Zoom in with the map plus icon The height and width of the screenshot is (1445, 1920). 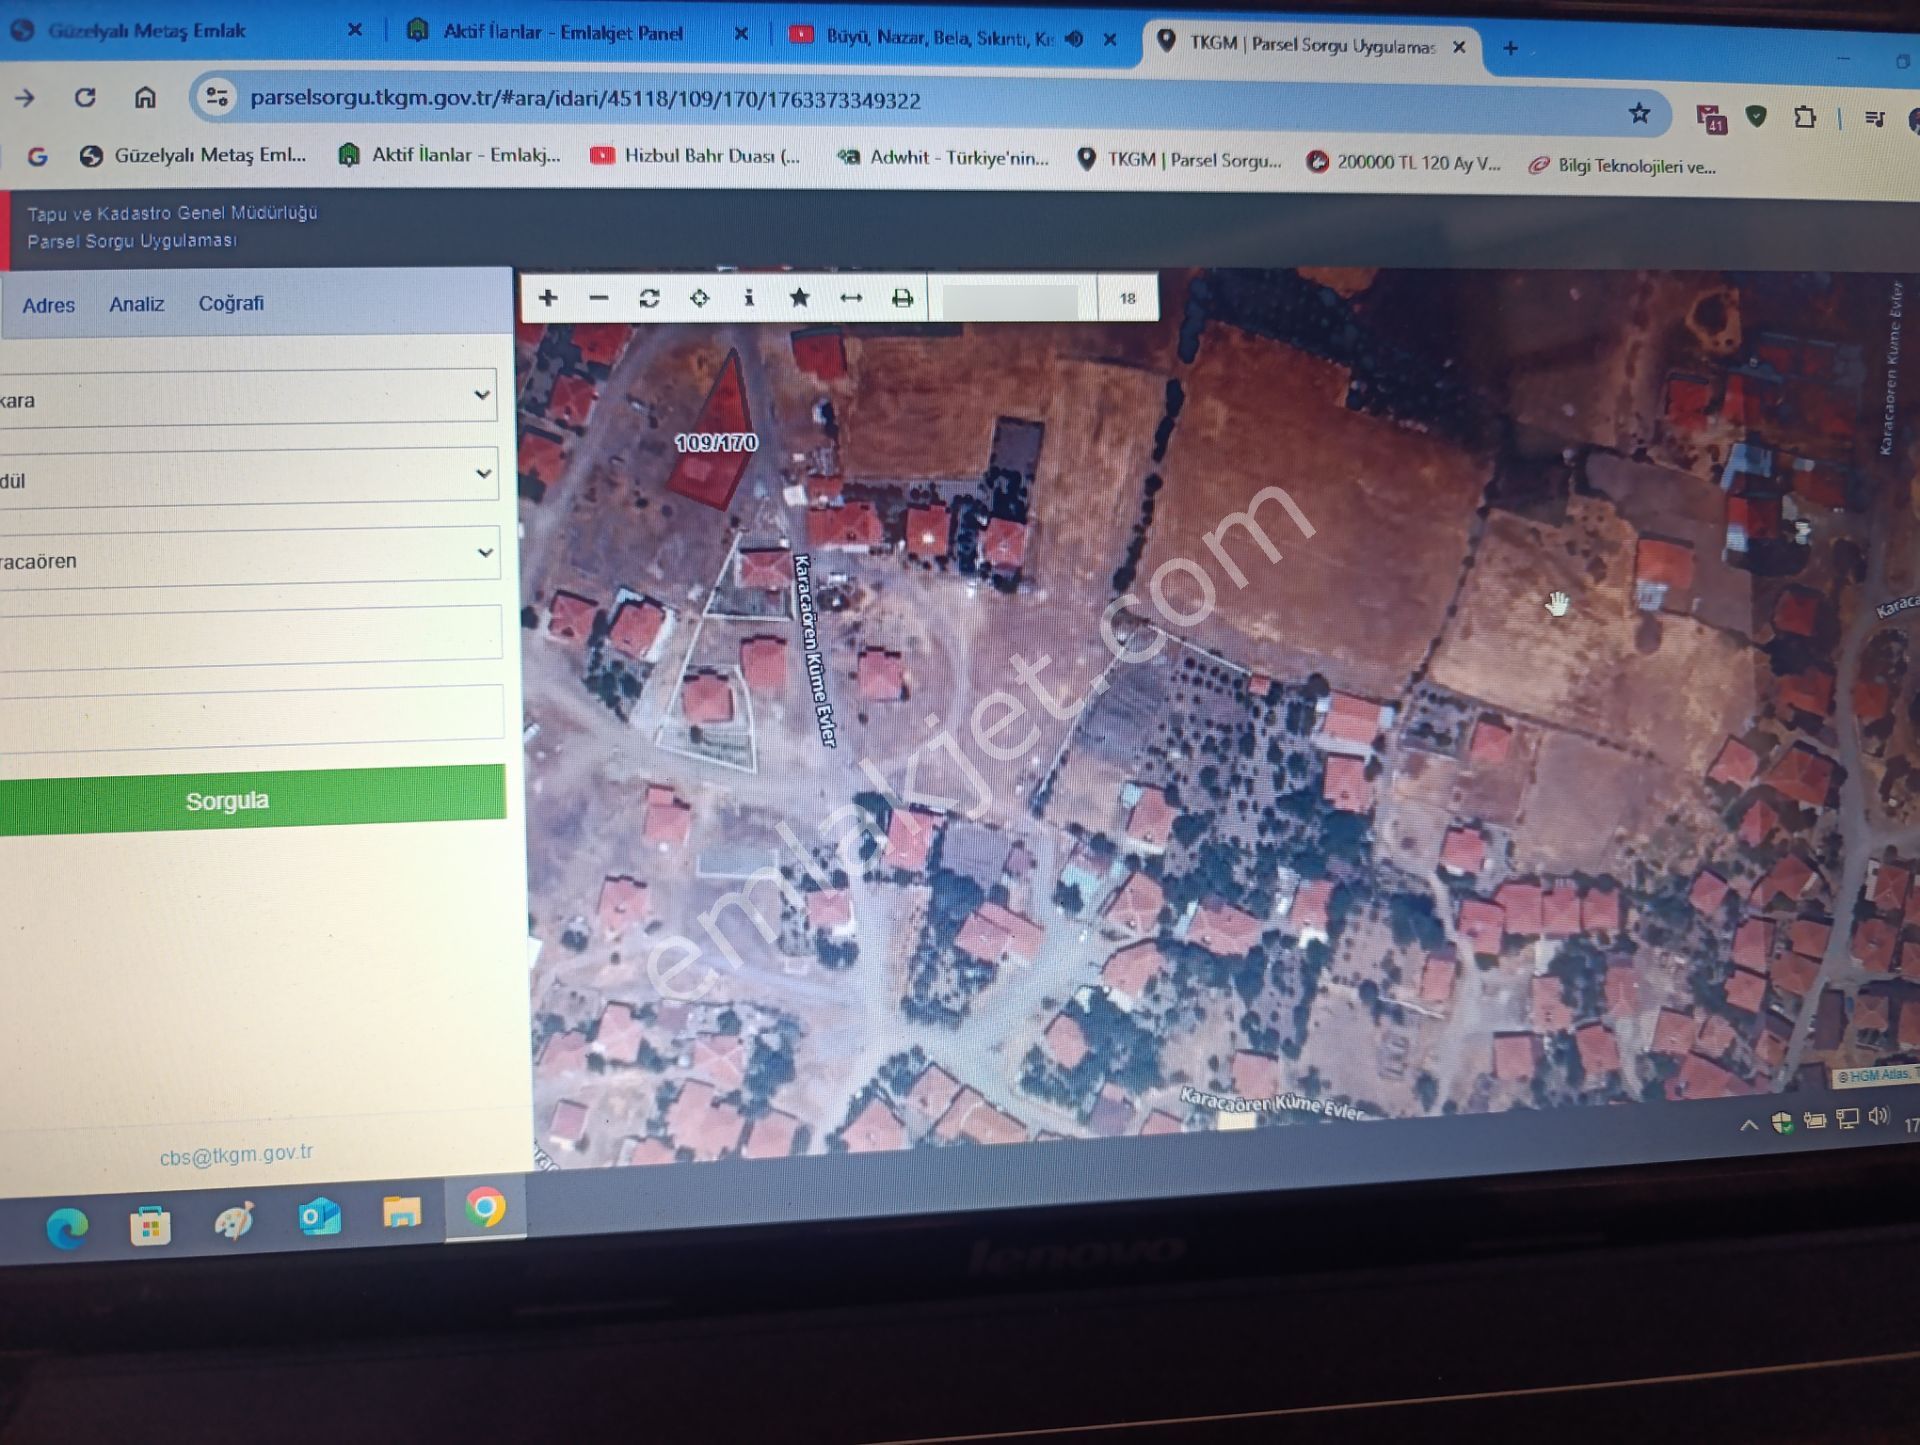point(547,297)
